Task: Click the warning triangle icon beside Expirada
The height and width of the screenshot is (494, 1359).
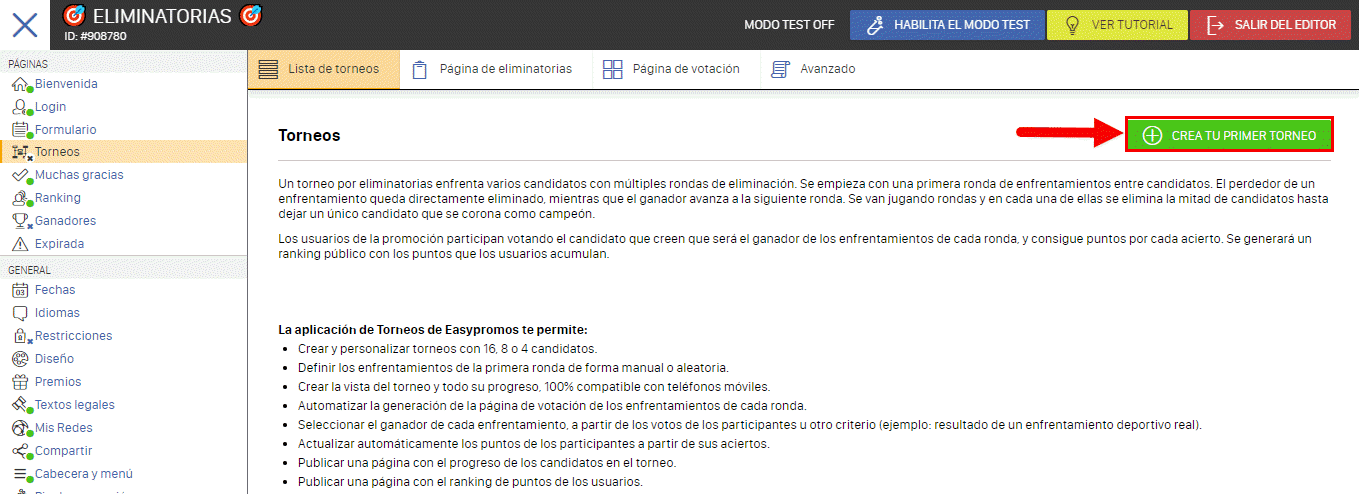Action: click(20, 244)
